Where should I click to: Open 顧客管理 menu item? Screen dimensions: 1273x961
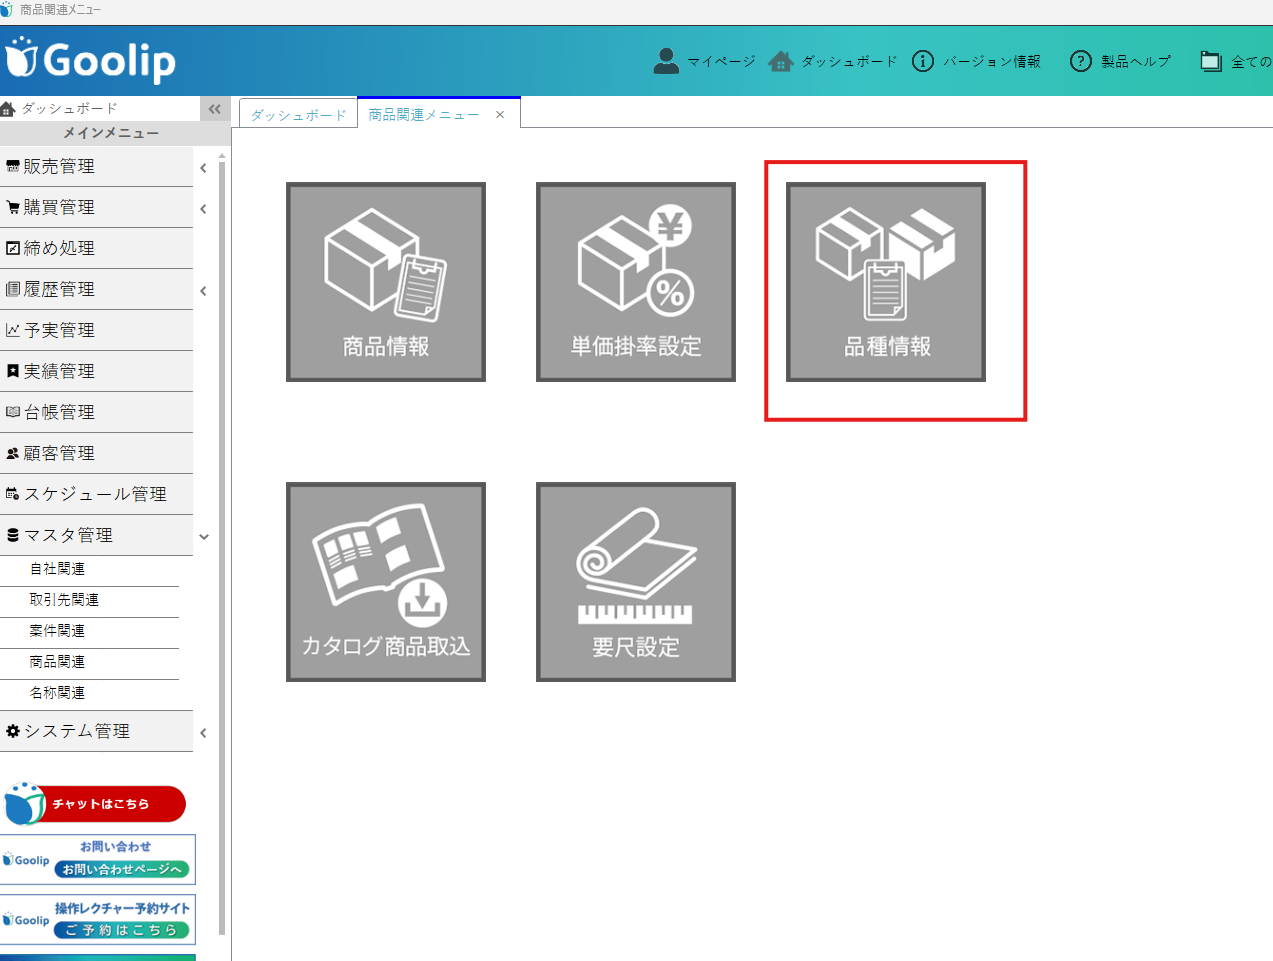tap(96, 454)
